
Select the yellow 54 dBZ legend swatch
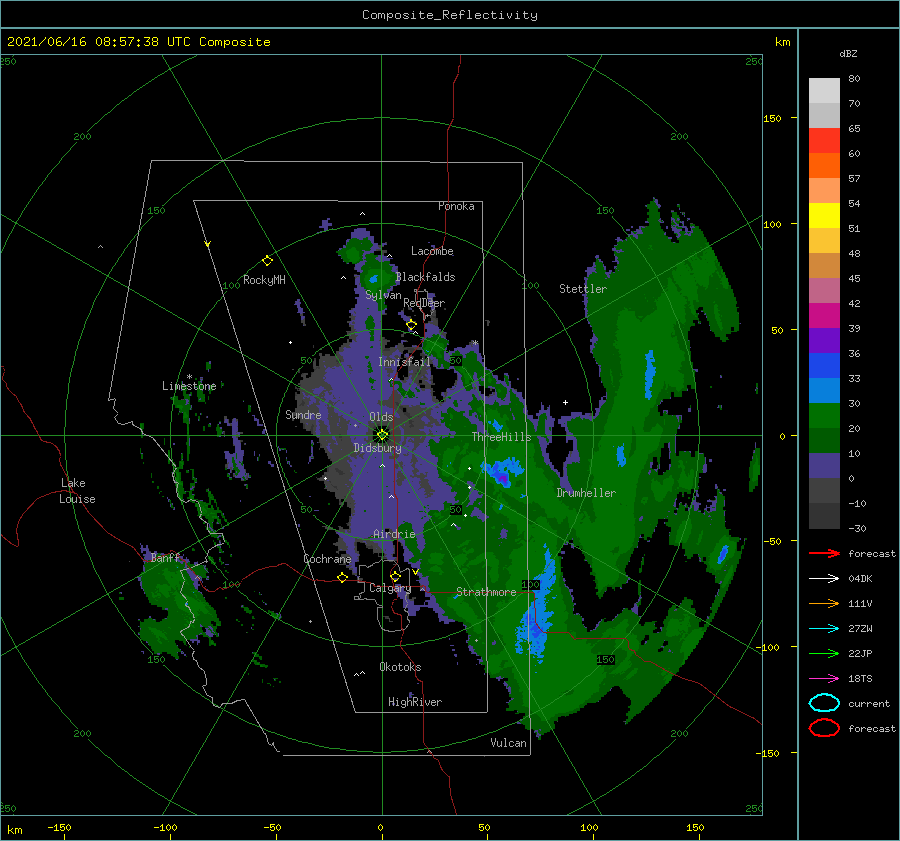[824, 215]
